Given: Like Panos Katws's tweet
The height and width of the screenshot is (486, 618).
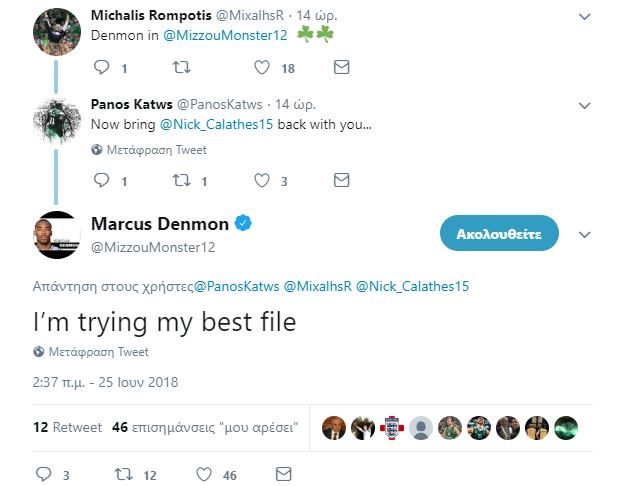Looking at the screenshot, I should coord(262,181).
